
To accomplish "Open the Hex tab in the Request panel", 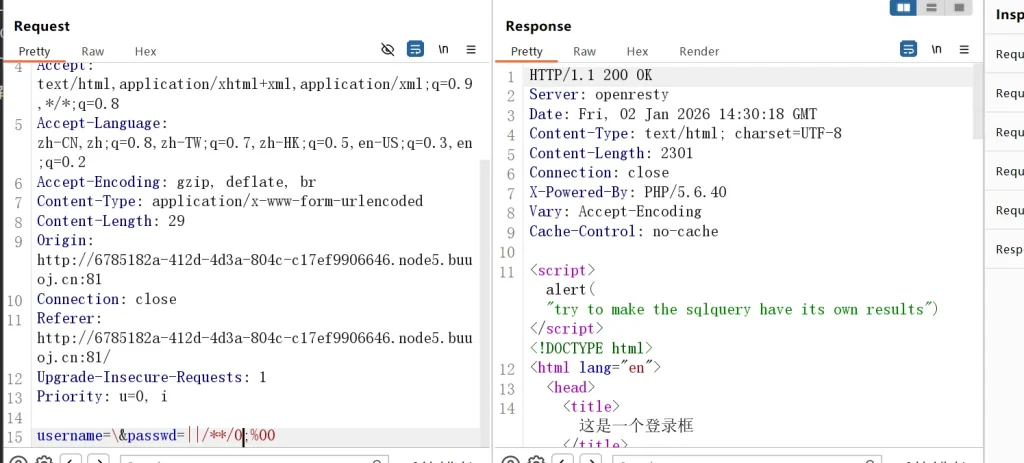I will pyautogui.click(x=145, y=51).
